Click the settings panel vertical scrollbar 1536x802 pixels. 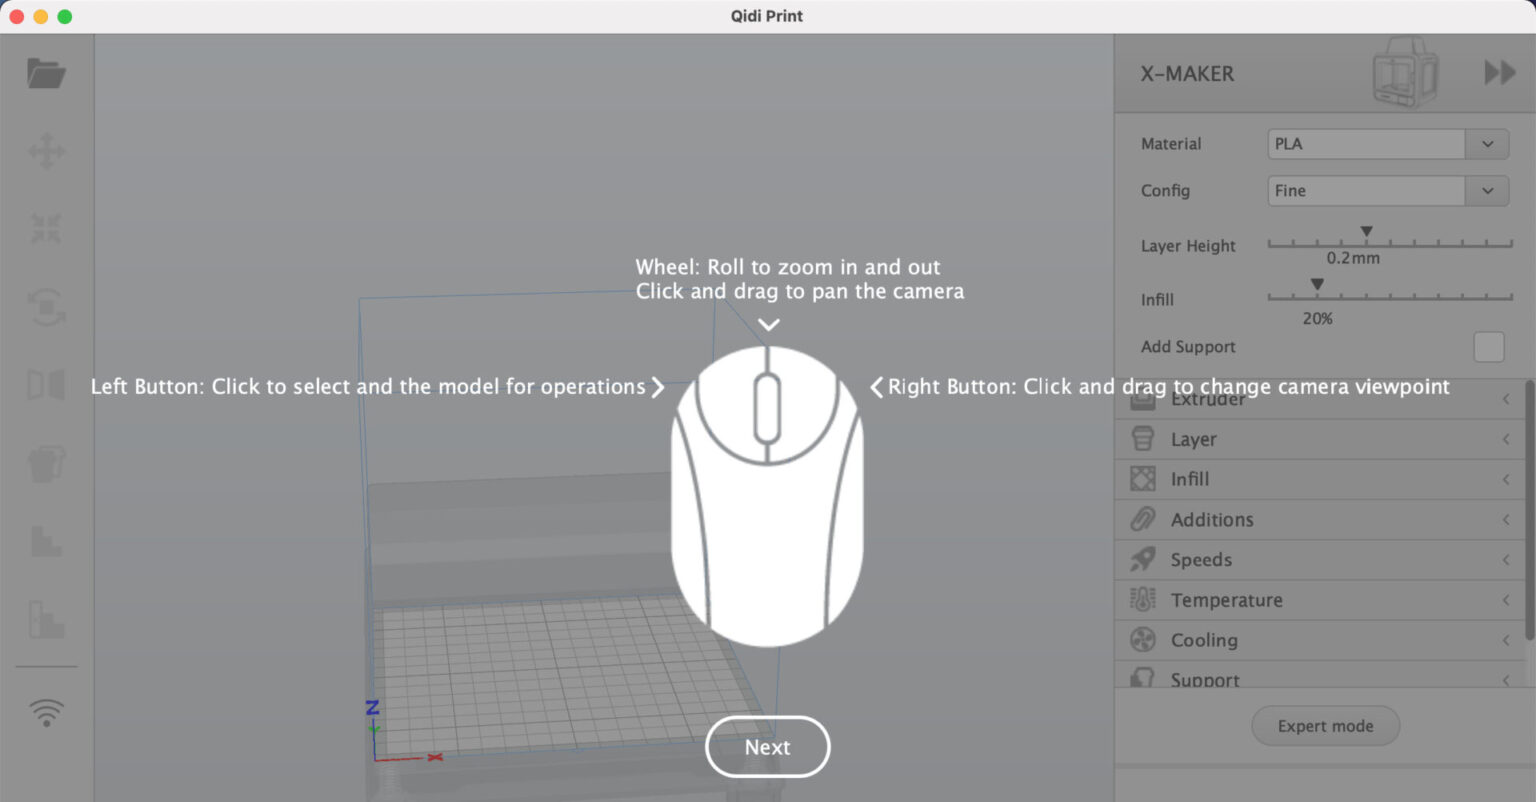1528,510
